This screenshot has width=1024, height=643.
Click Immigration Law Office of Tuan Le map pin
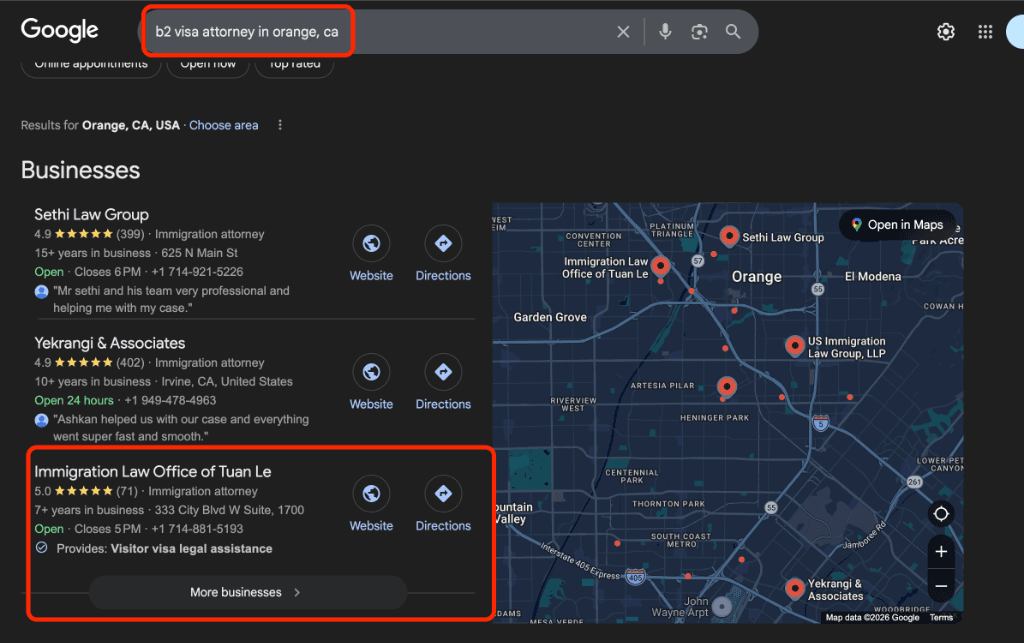tap(661, 266)
